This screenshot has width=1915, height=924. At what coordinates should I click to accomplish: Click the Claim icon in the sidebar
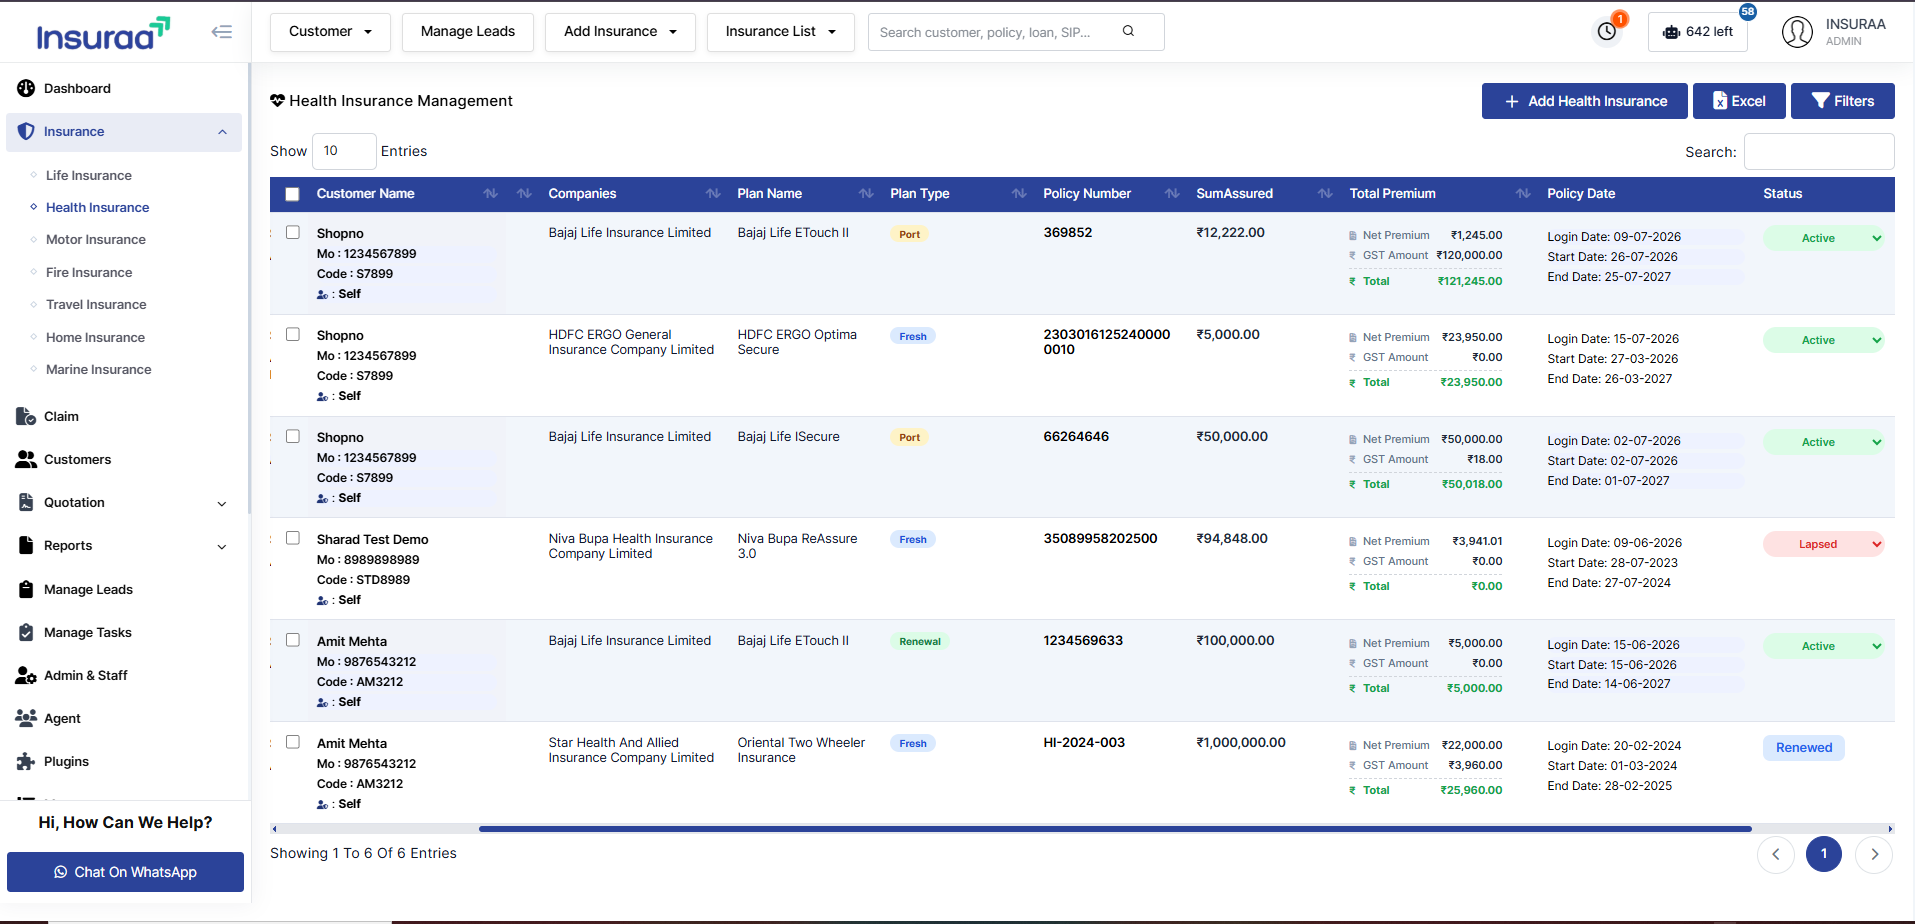(26, 416)
